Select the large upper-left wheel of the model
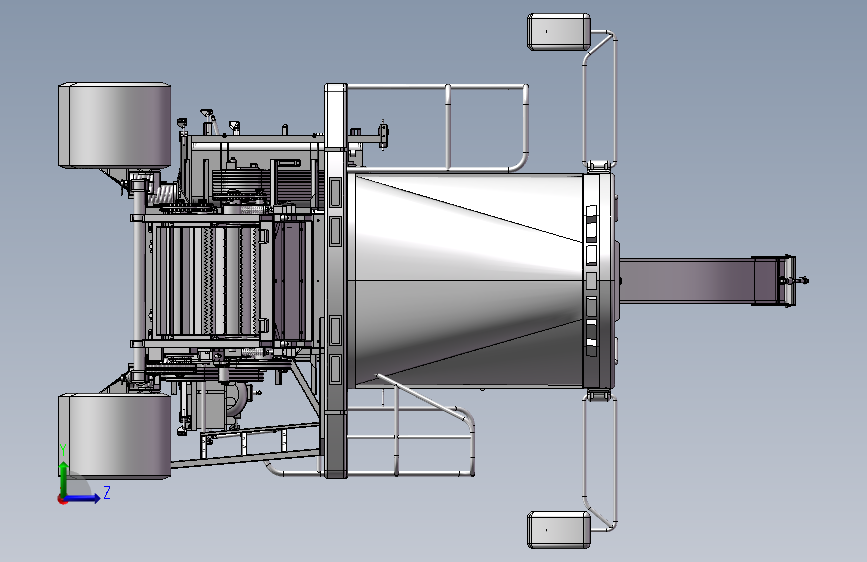The image size is (867, 562). [114, 125]
